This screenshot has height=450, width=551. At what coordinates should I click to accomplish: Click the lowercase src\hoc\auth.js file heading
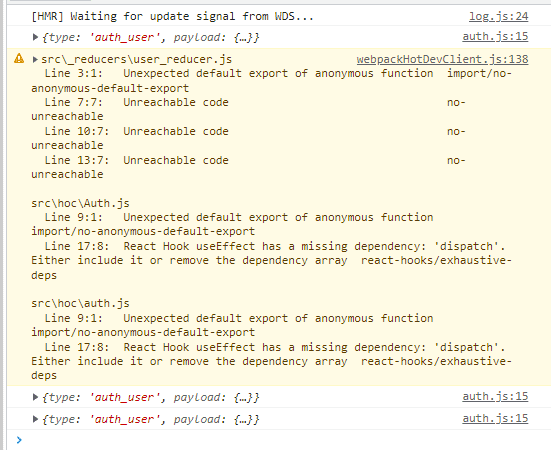(x=80, y=303)
